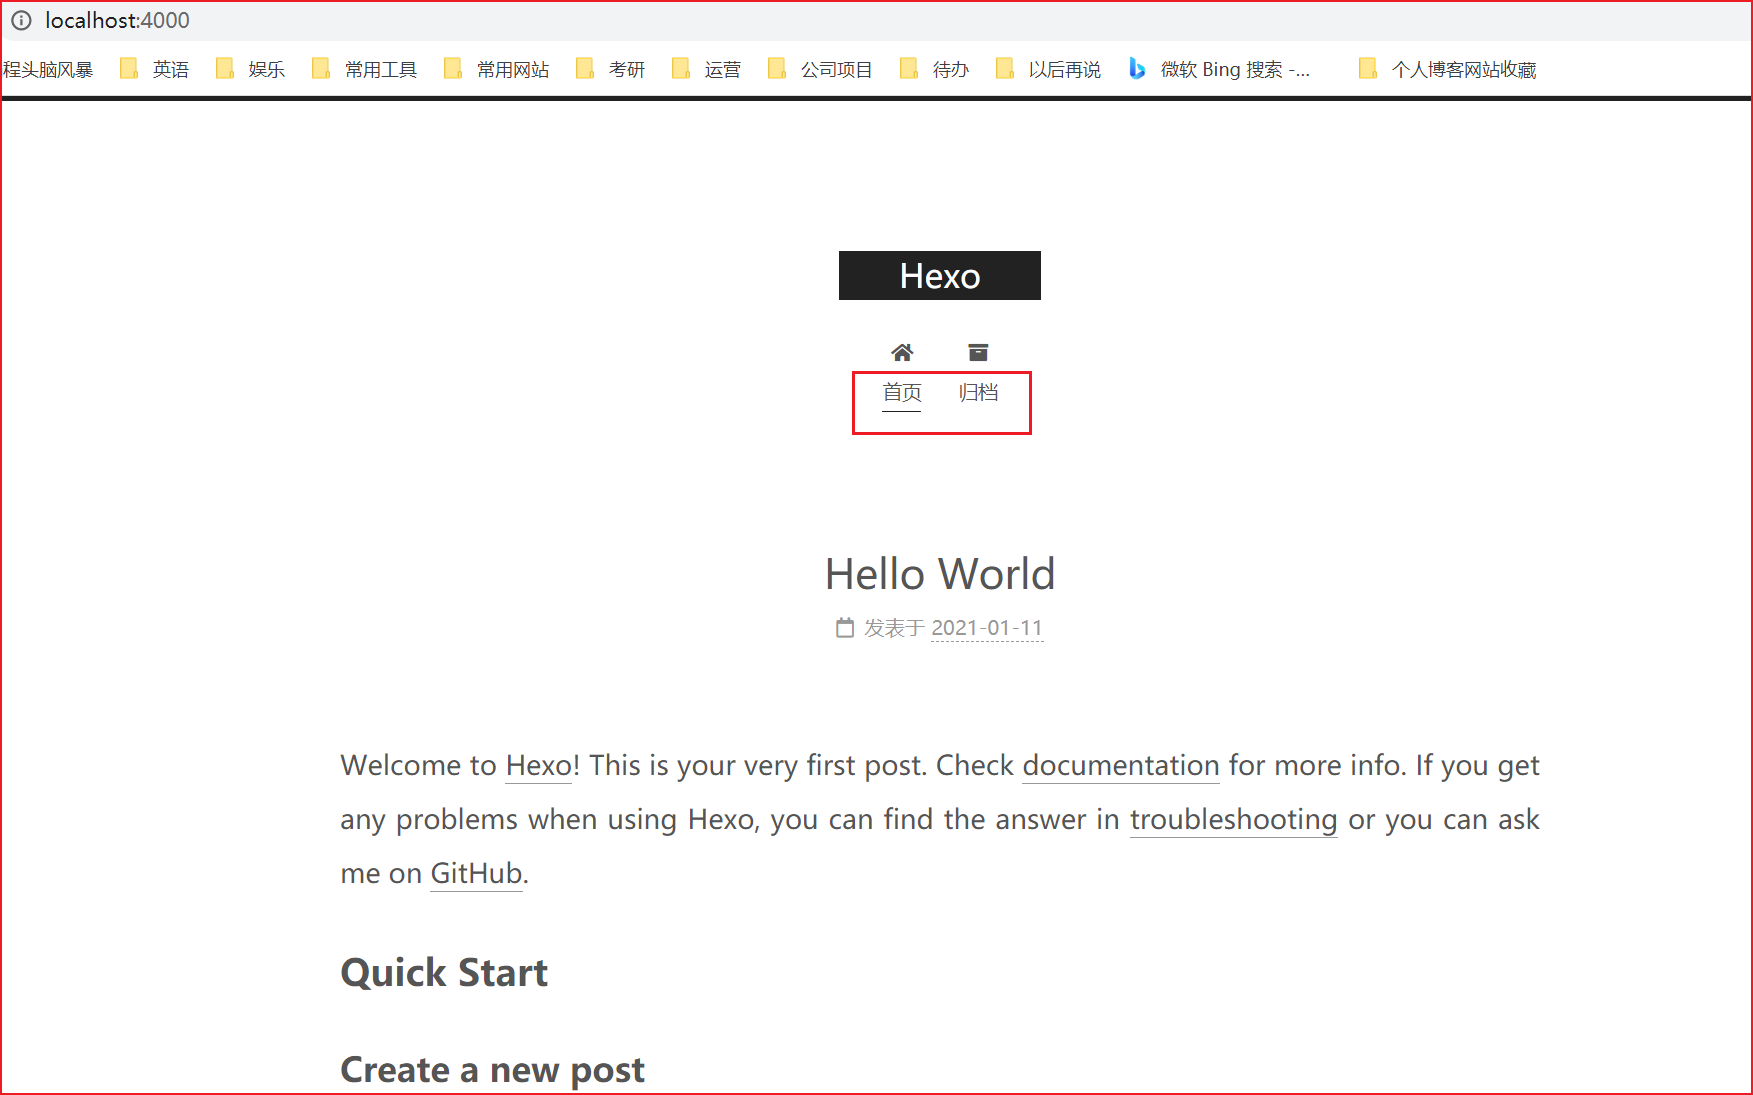
Task: Open the 常用工具 bookmark folder
Action: click(x=364, y=69)
